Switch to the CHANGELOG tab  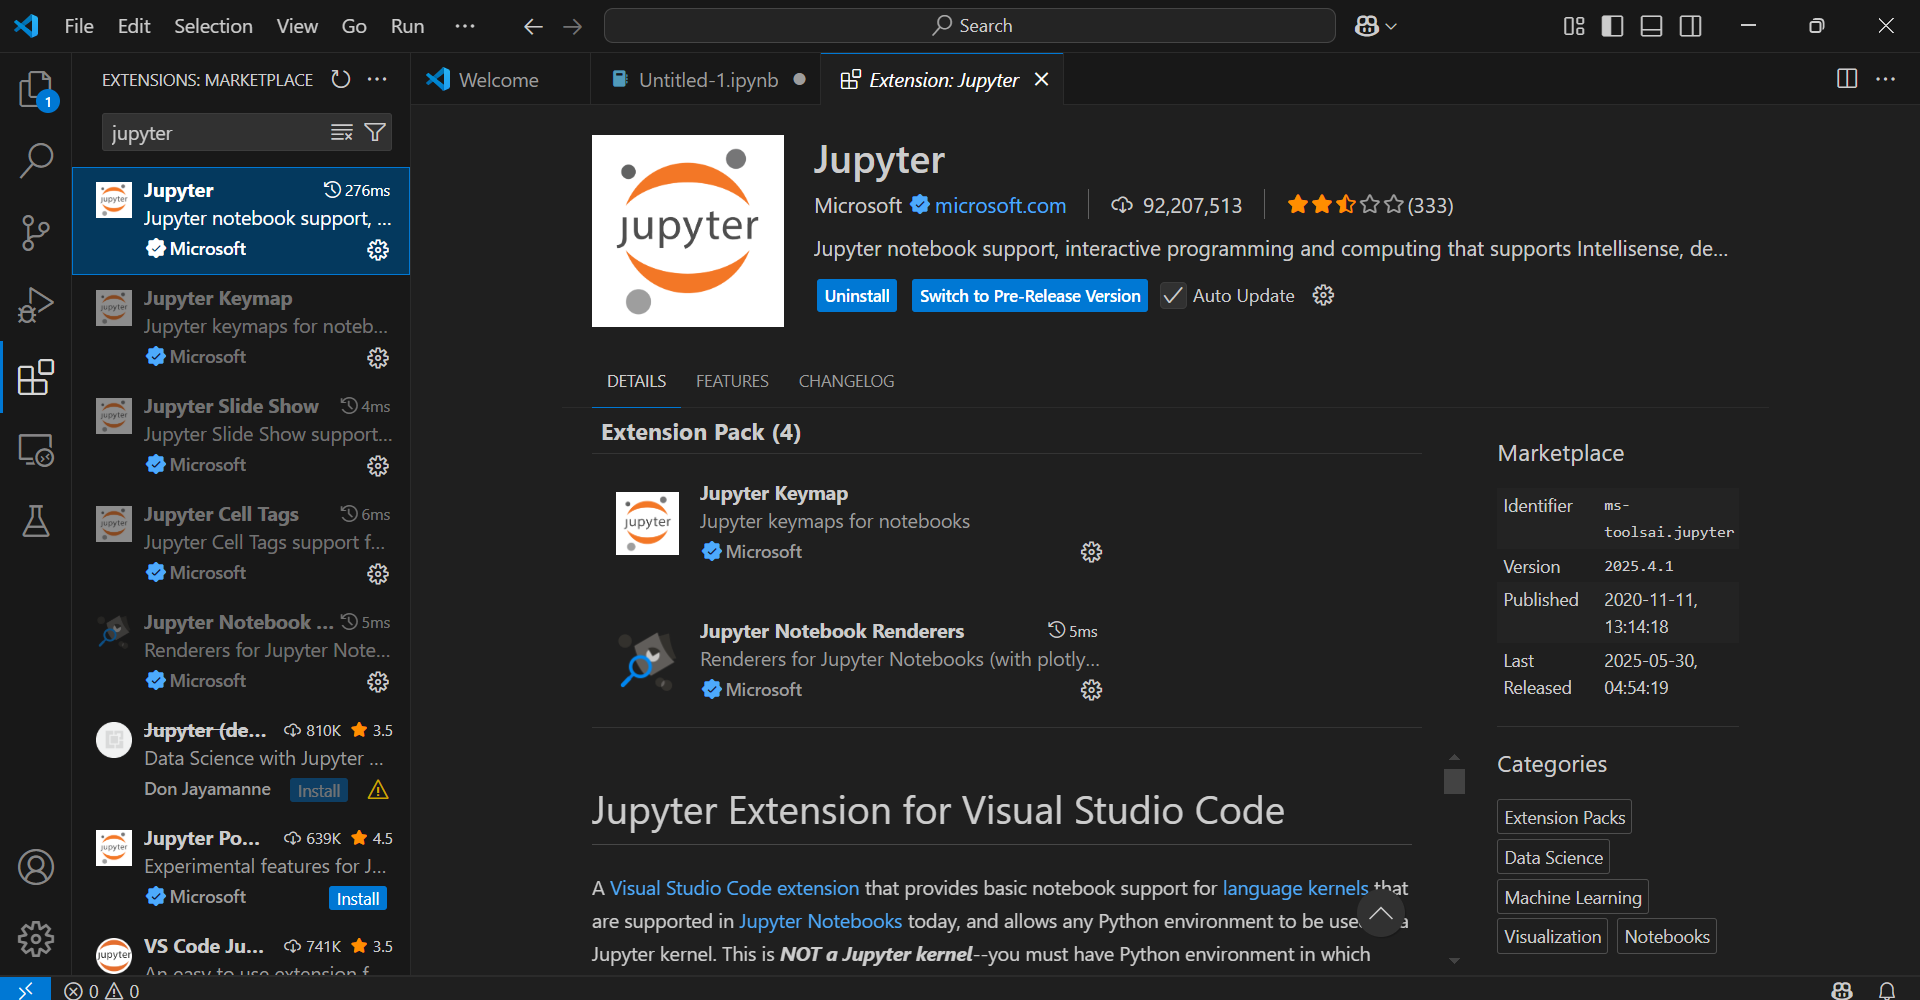846,381
